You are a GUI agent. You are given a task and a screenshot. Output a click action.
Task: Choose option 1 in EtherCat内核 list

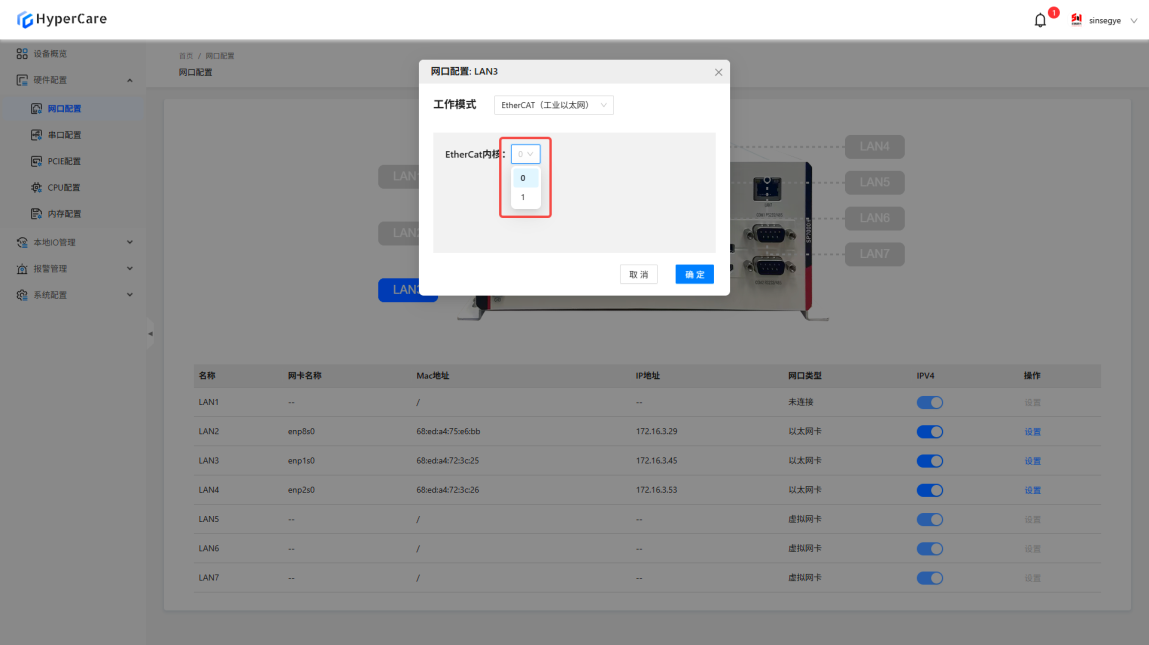525,197
